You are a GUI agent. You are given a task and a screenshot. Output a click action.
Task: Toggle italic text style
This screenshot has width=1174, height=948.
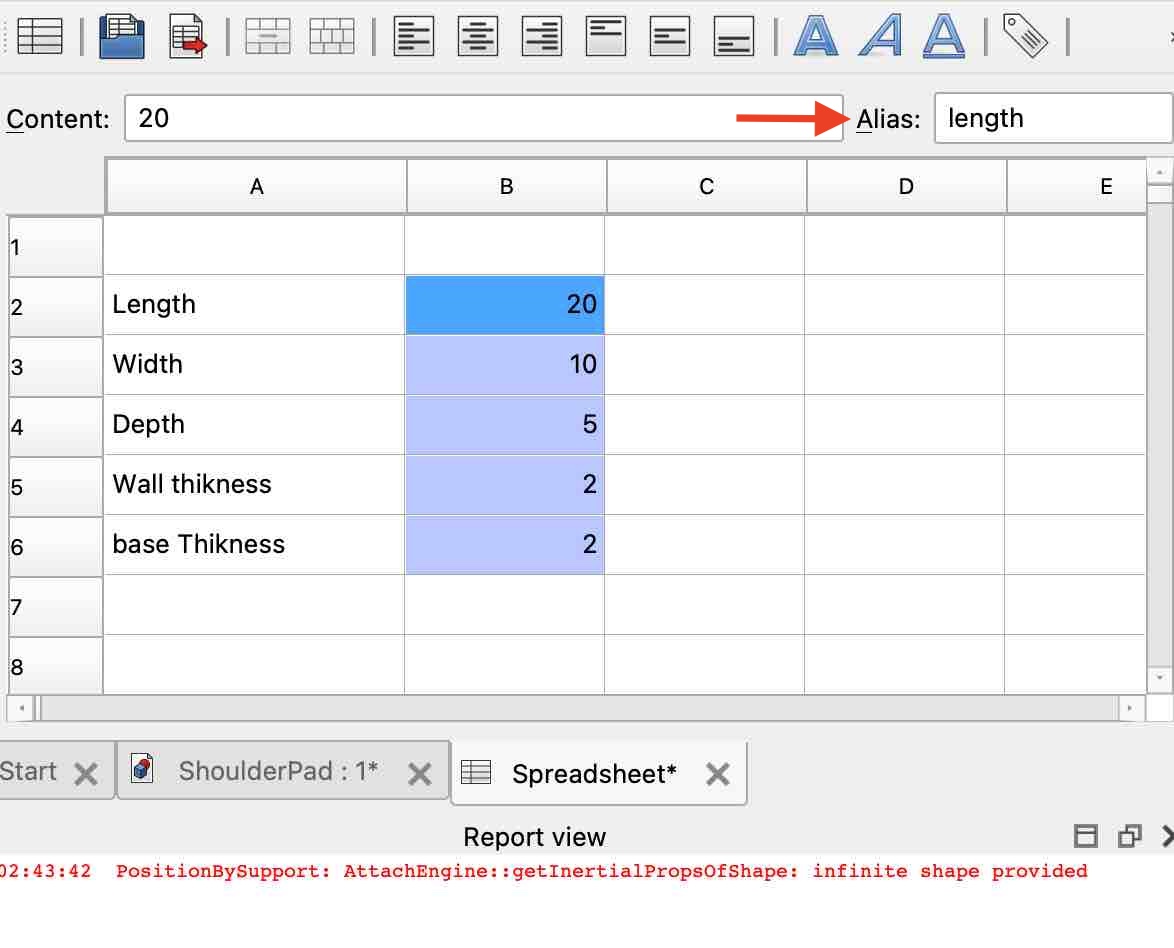pyautogui.click(x=880, y=37)
